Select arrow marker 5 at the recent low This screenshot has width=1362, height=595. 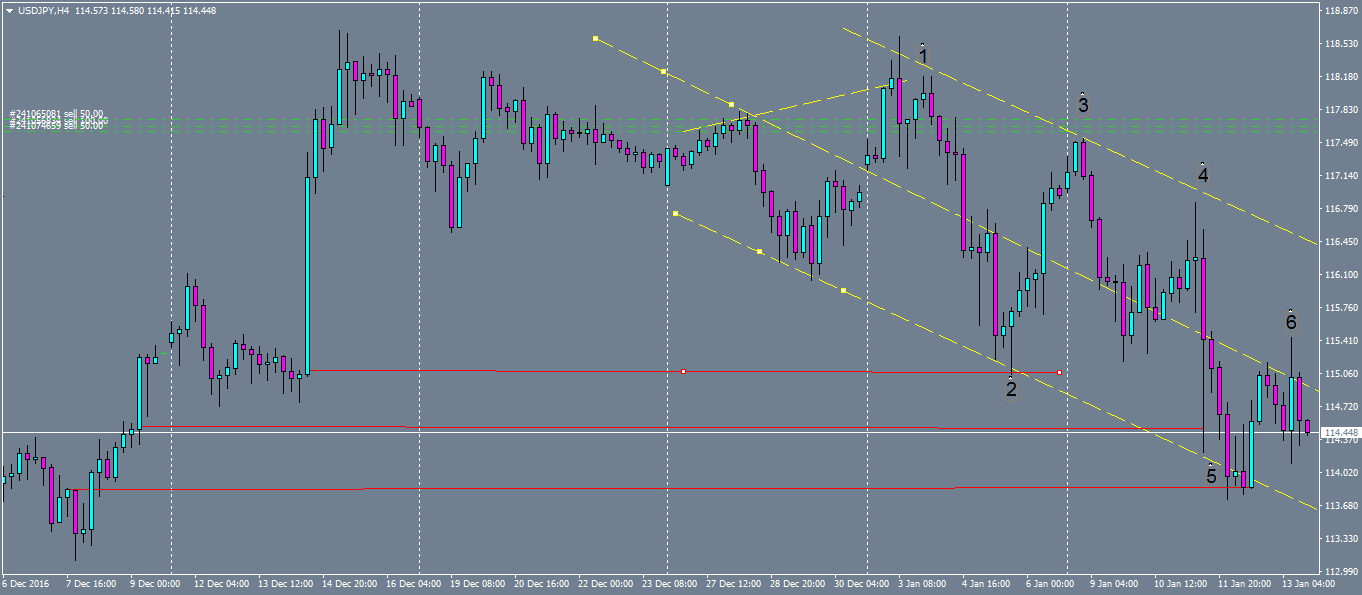(x=1210, y=477)
